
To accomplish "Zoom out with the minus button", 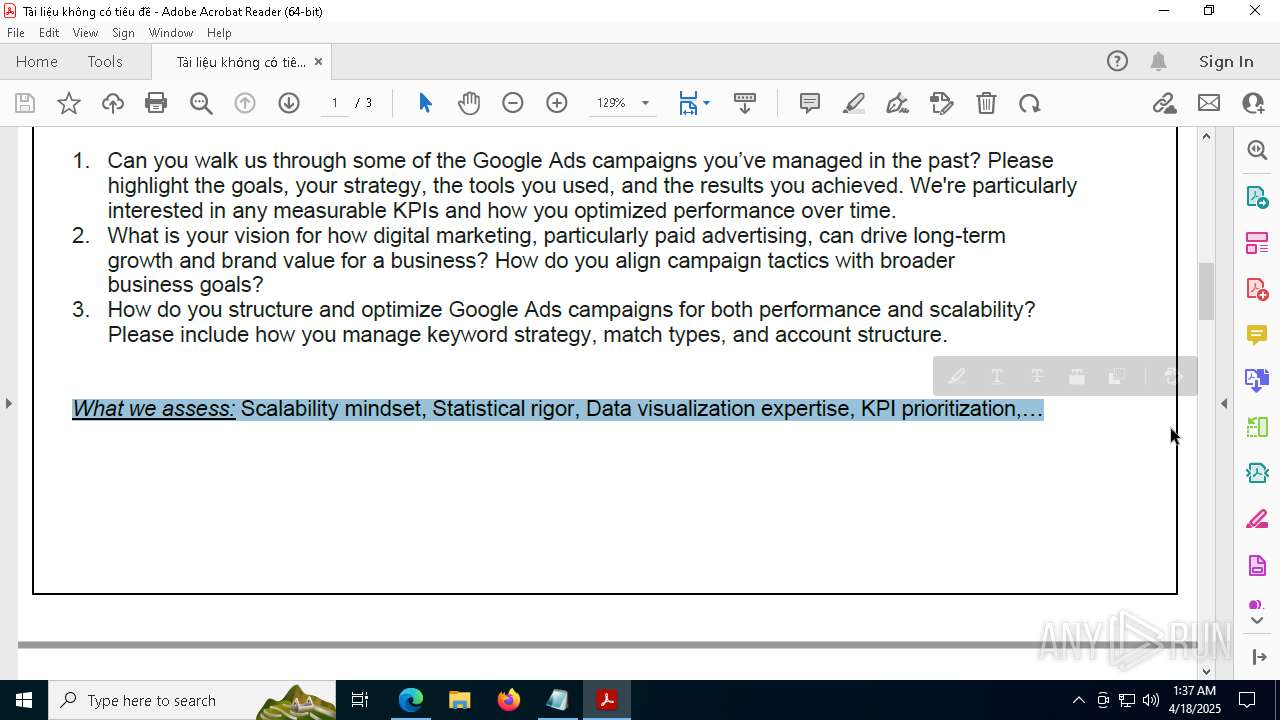I will click(513, 103).
